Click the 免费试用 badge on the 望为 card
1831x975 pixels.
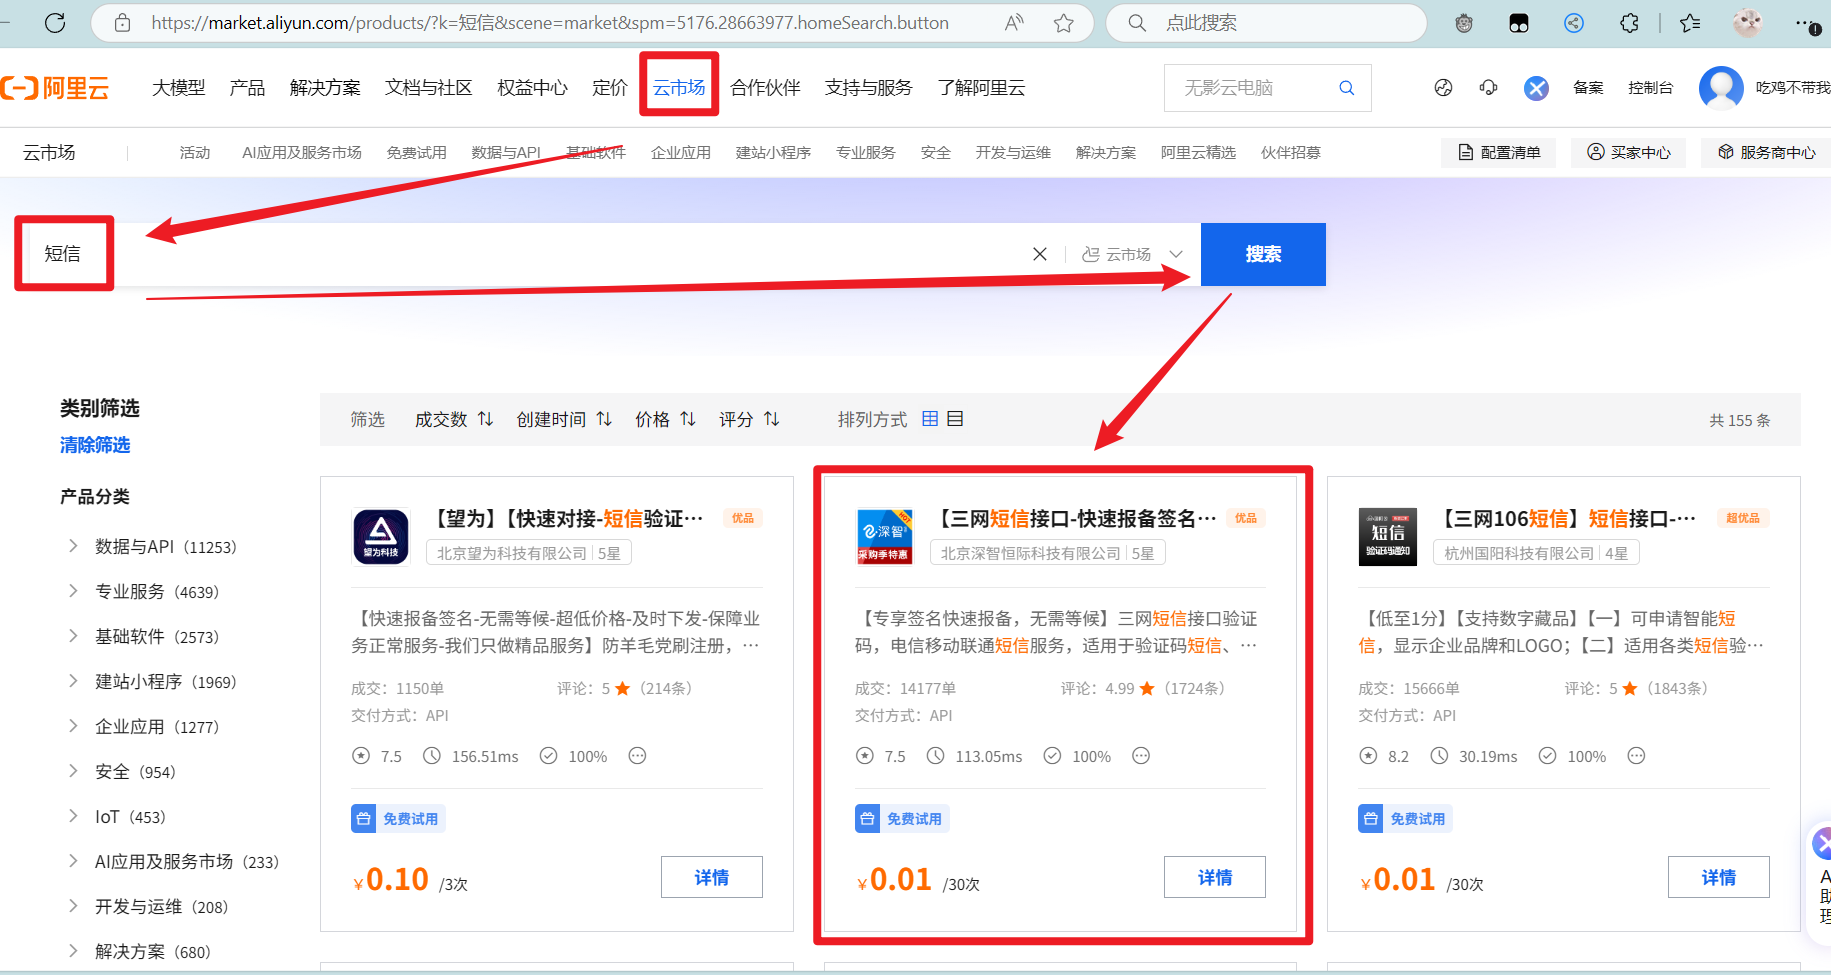(x=398, y=819)
